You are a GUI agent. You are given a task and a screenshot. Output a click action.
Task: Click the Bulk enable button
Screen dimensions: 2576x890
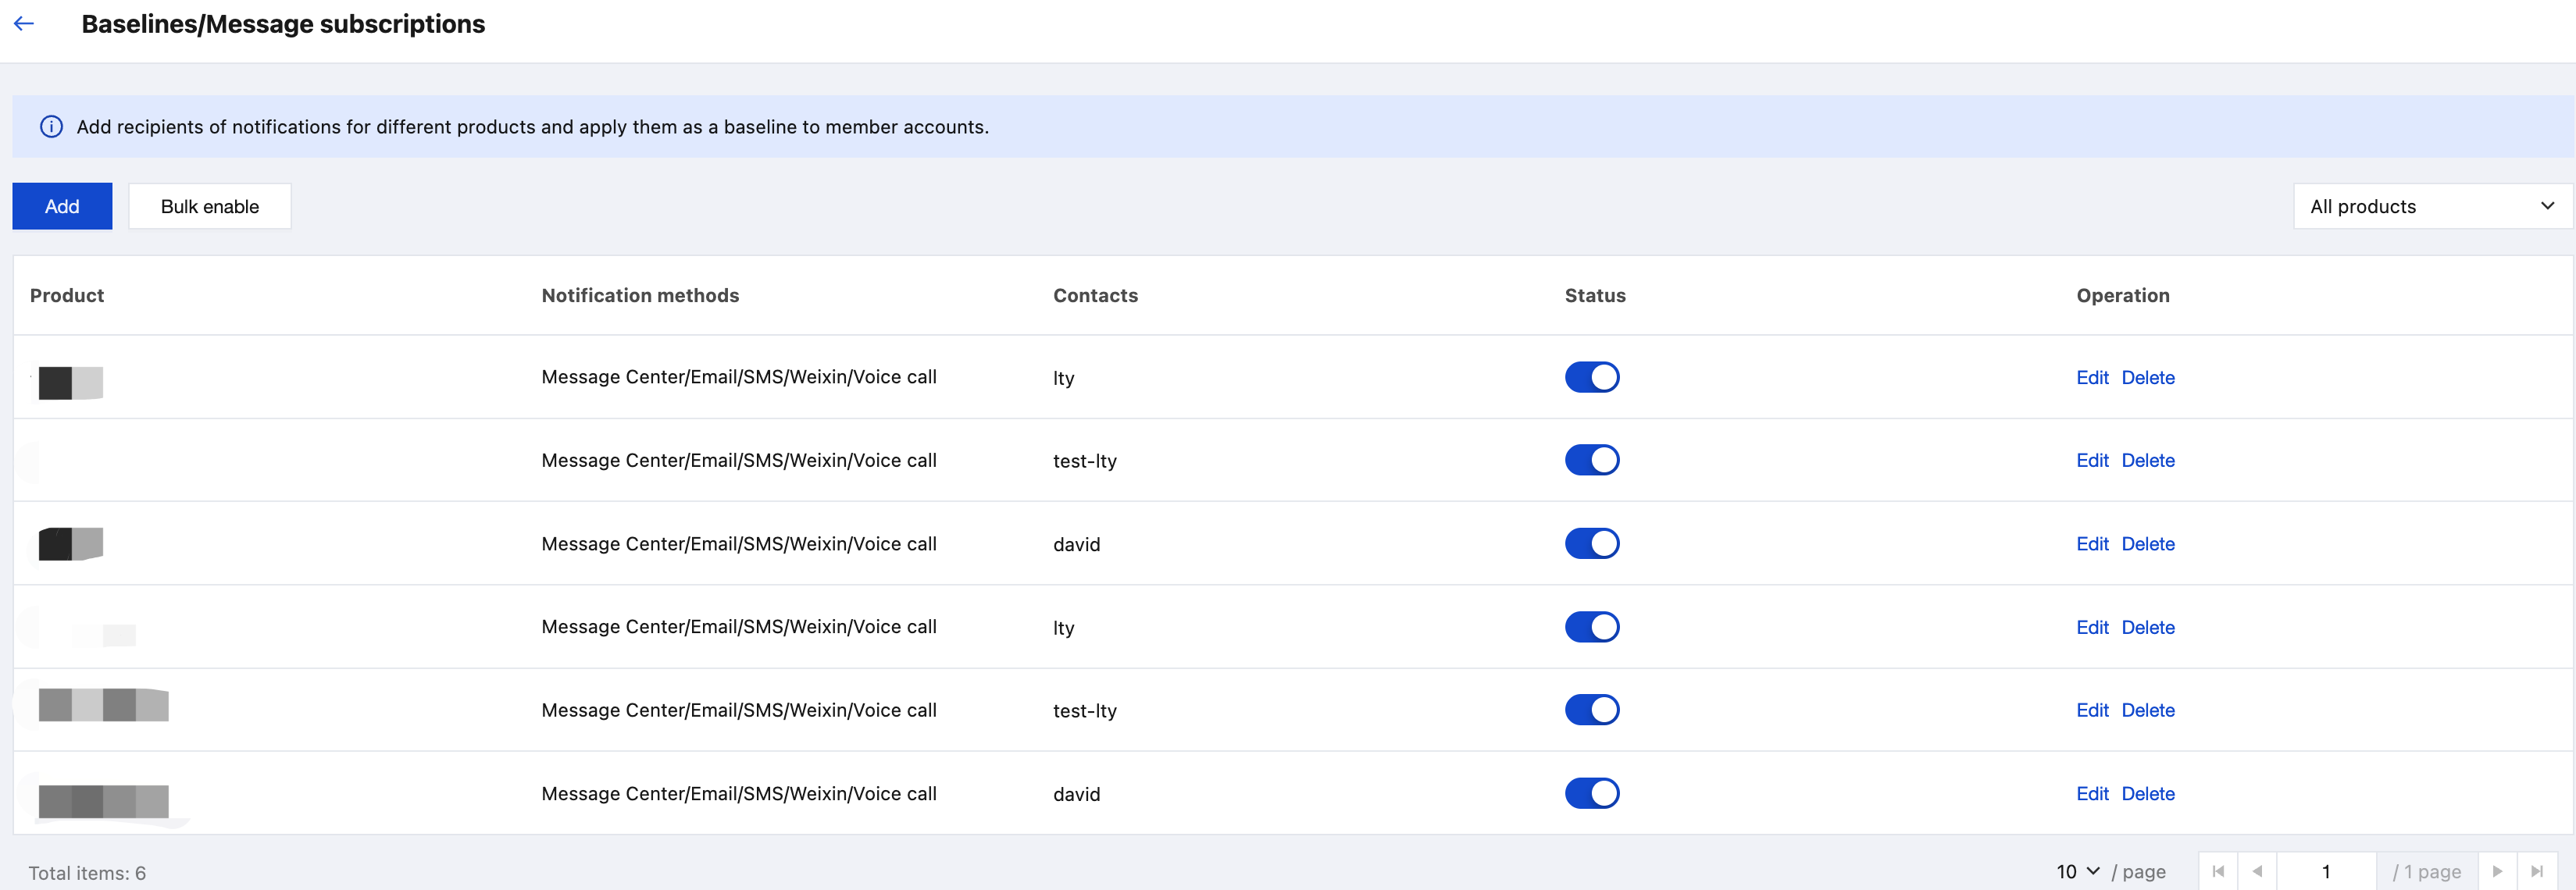coord(210,206)
